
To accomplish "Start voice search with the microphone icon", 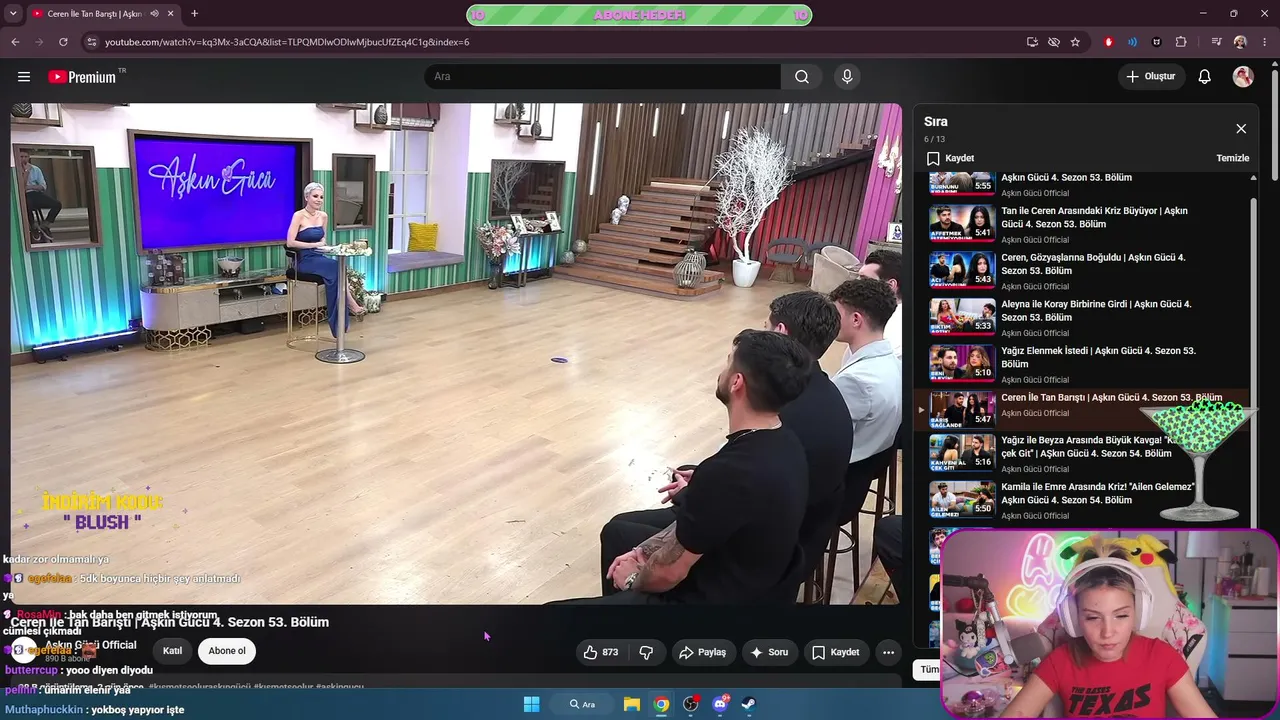I will (847, 77).
